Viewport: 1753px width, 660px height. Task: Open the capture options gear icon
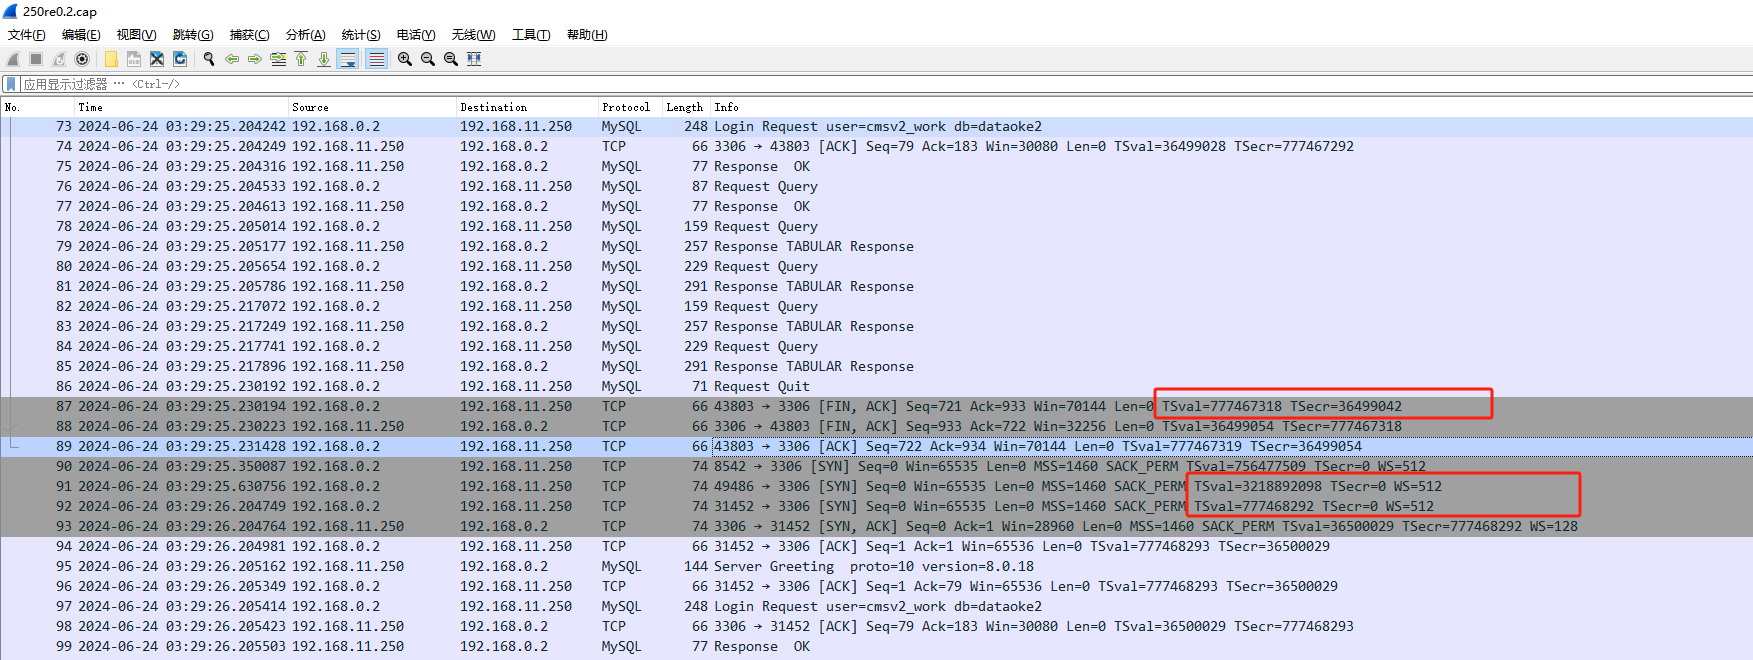pos(82,59)
